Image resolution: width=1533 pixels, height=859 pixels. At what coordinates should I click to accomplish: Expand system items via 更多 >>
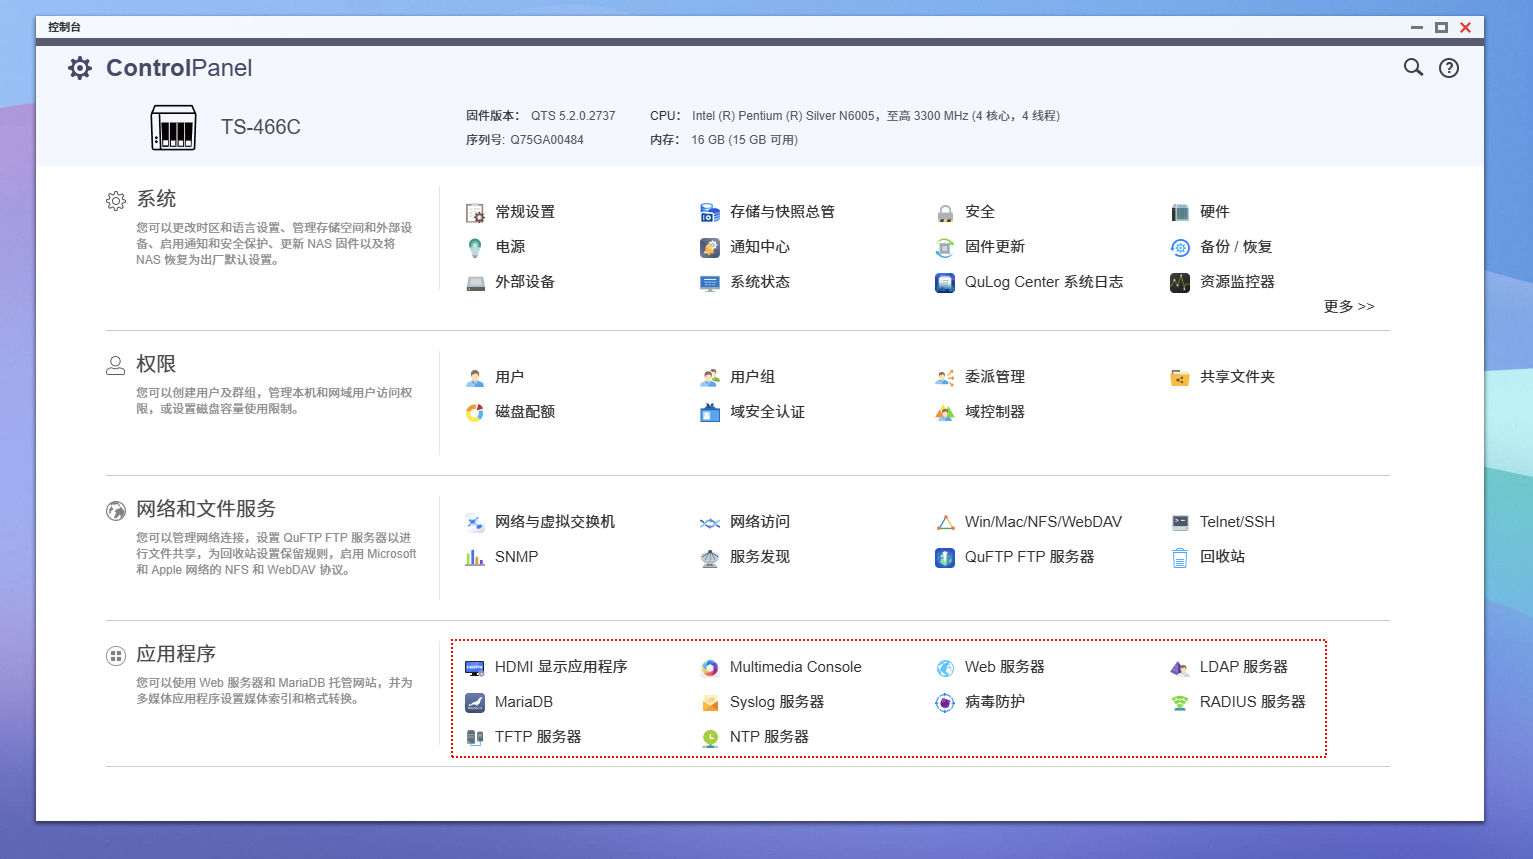tap(1349, 306)
